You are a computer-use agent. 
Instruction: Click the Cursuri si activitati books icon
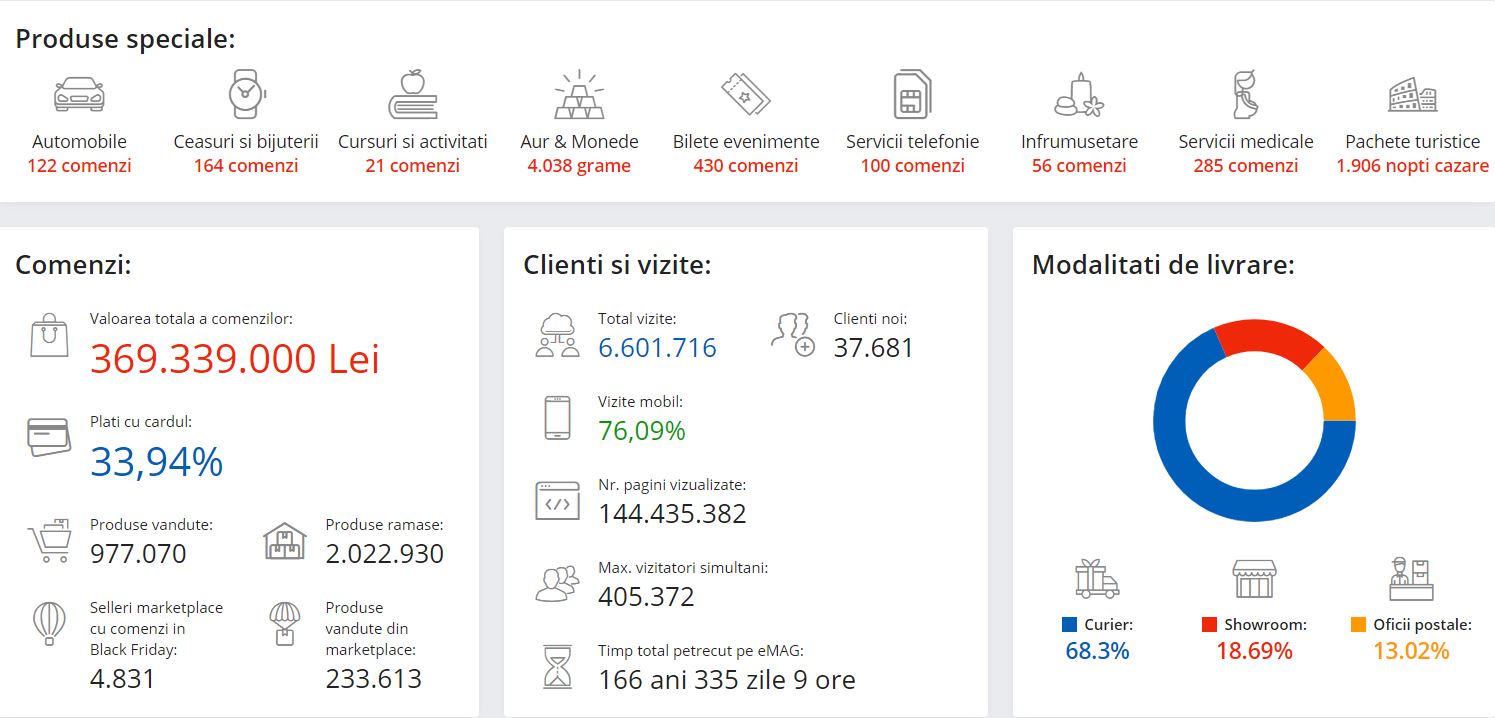coord(412,95)
